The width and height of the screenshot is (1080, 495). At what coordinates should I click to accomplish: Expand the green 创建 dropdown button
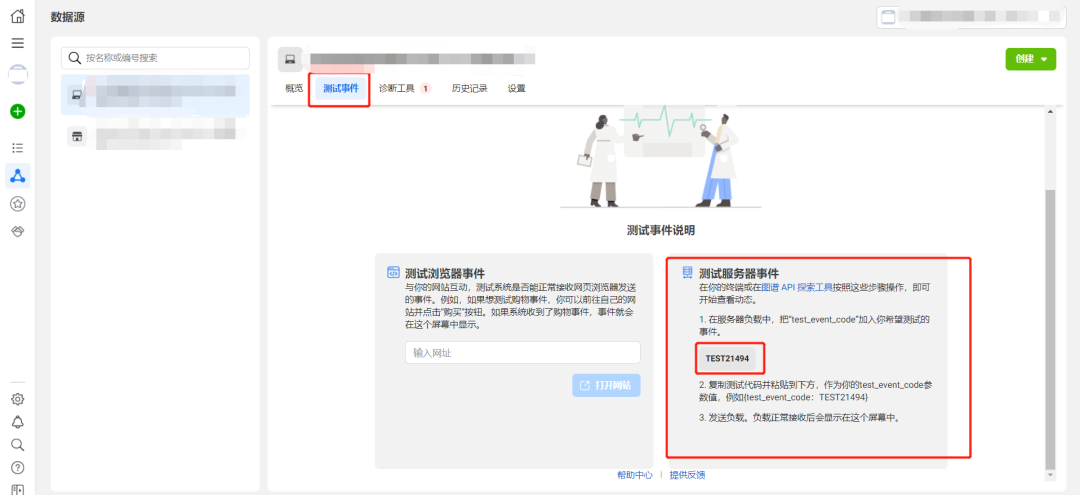[x=1030, y=59]
